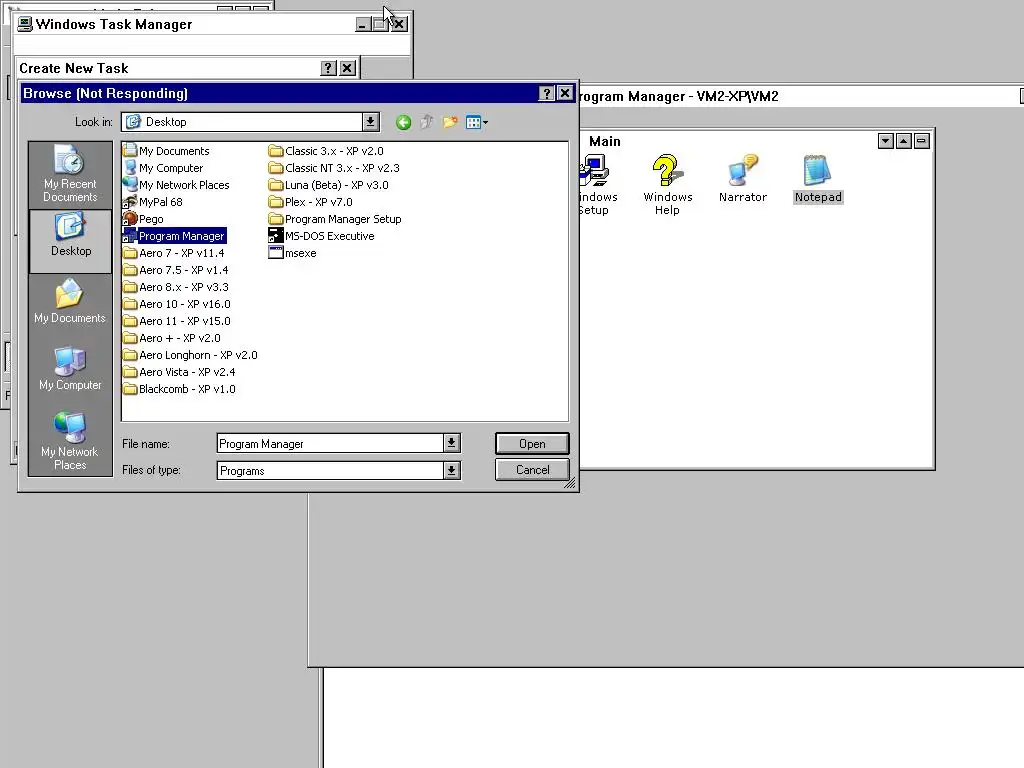Click Main group down-arrow button

(x=886, y=140)
